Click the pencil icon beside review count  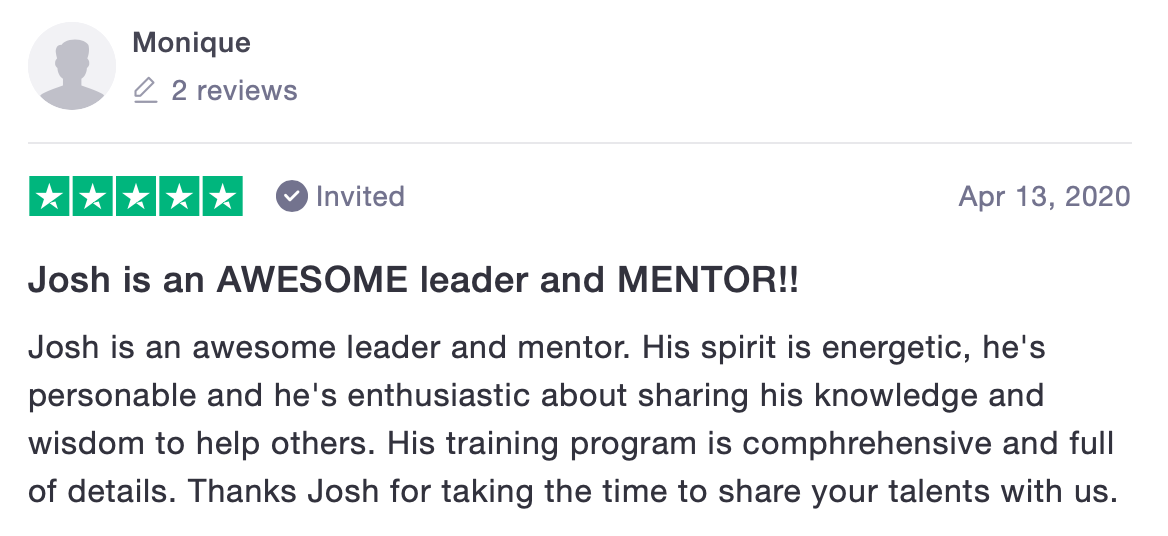pos(145,91)
